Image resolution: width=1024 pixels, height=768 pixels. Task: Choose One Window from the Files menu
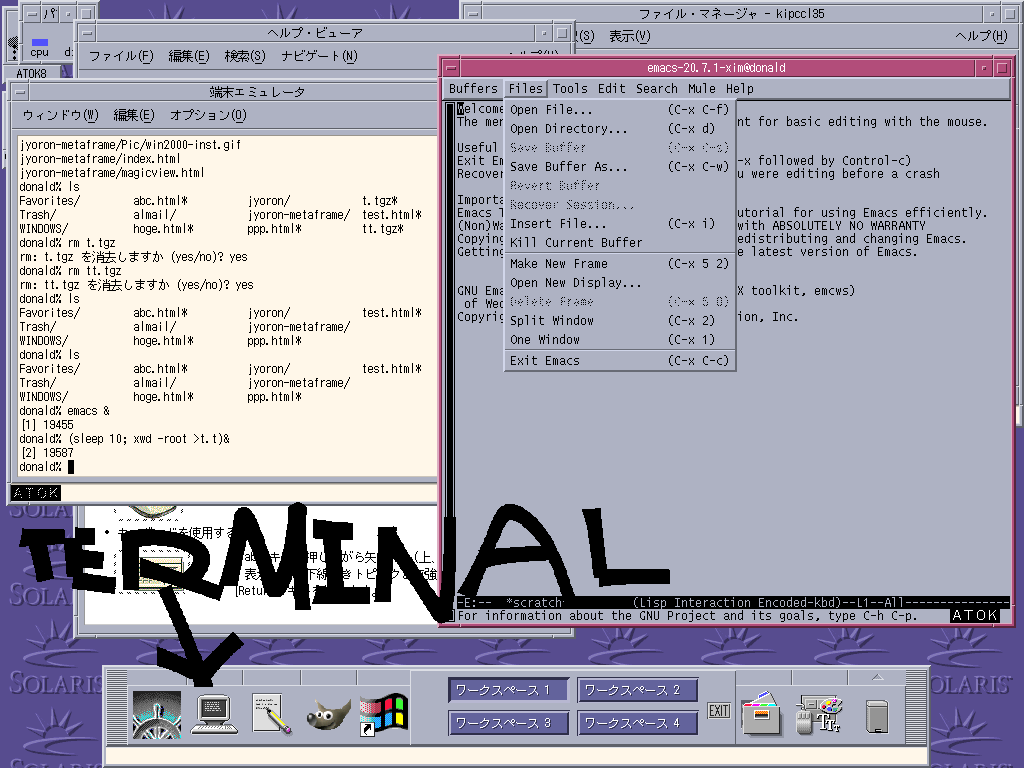(x=620, y=340)
